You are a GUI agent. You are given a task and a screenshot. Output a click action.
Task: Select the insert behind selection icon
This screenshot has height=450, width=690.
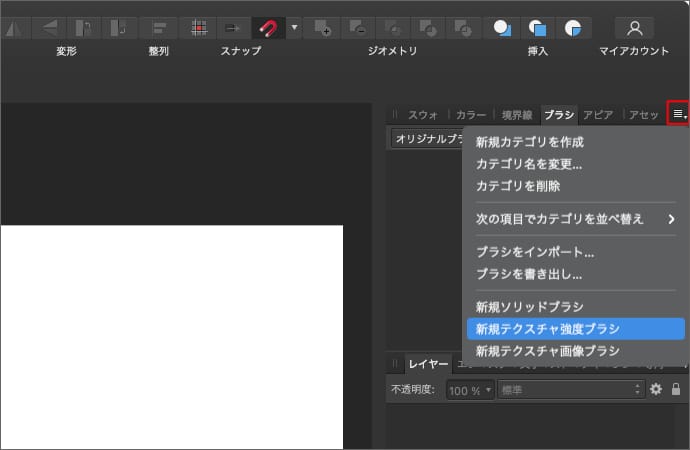[504, 27]
